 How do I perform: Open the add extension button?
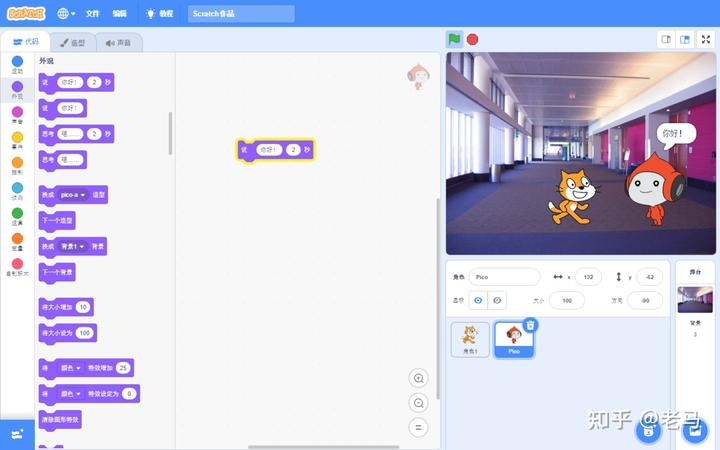17,434
